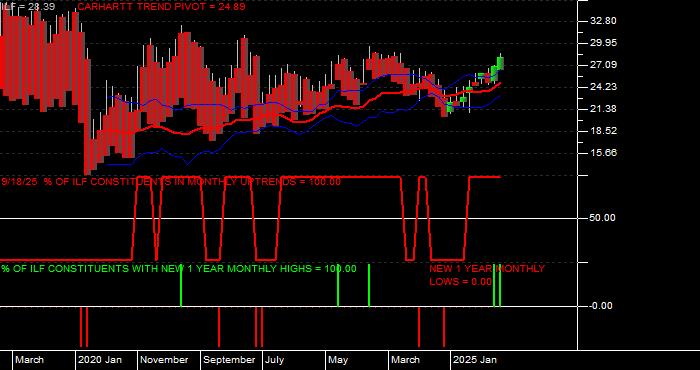
Task: Click the September timeline label
Action: tap(229, 360)
